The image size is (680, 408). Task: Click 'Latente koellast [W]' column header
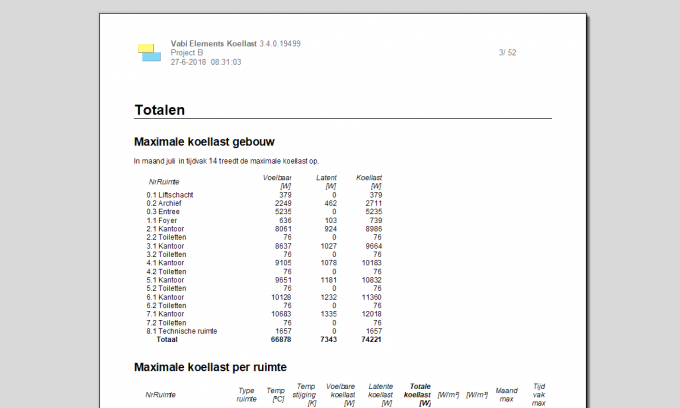381,395
